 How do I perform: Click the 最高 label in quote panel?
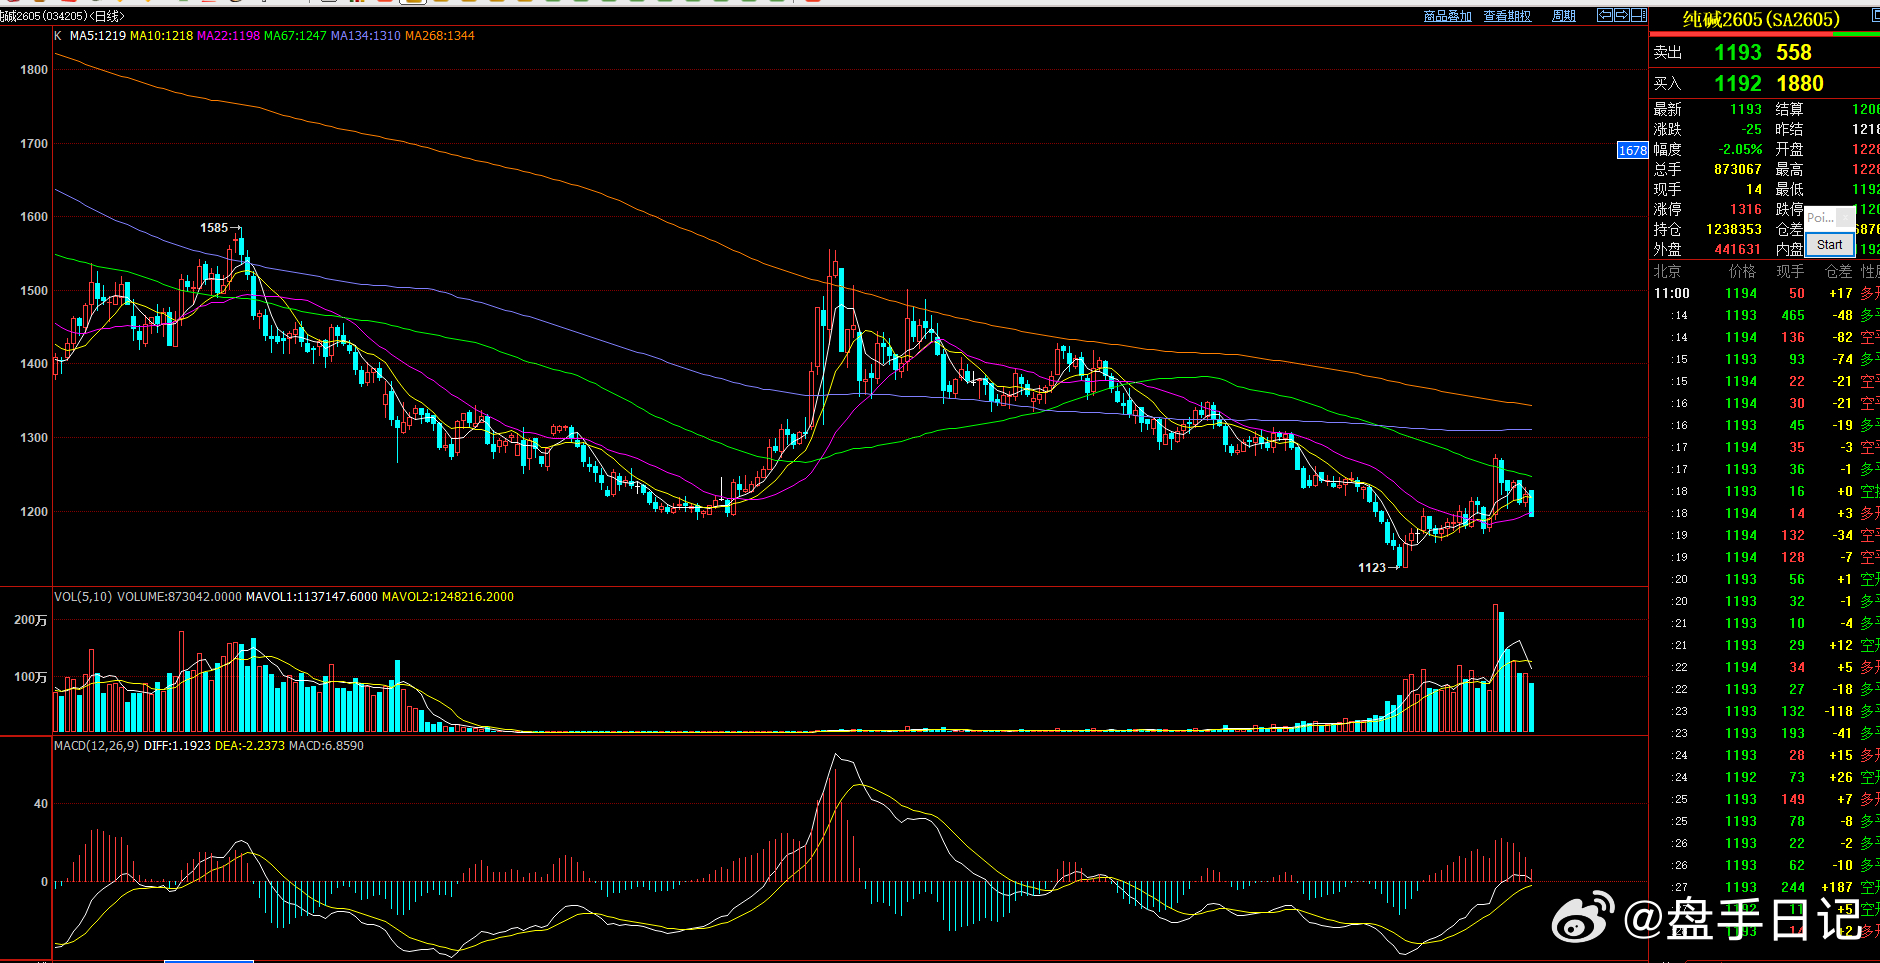1789,170
